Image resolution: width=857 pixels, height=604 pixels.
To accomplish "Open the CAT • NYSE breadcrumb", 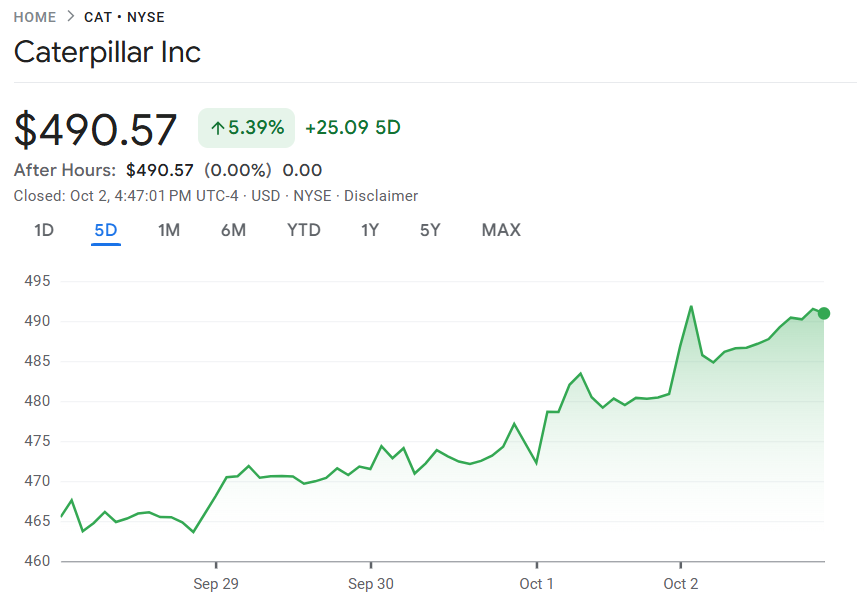I will pyautogui.click(x=125, y=17).
